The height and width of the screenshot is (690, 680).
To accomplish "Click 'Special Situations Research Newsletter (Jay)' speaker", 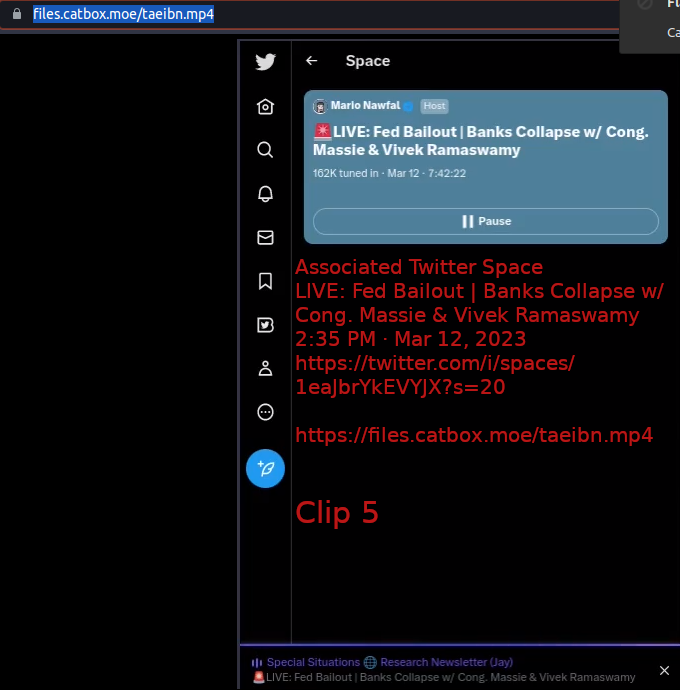I will (390, 662).
